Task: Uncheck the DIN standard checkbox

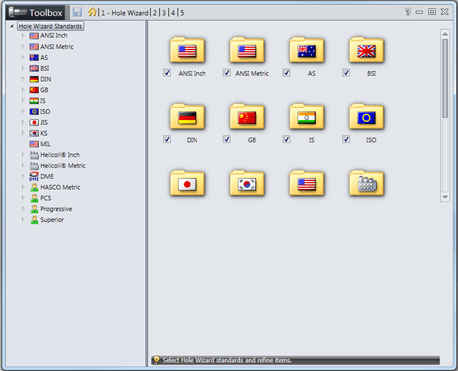Action: [x=167, y=139]
